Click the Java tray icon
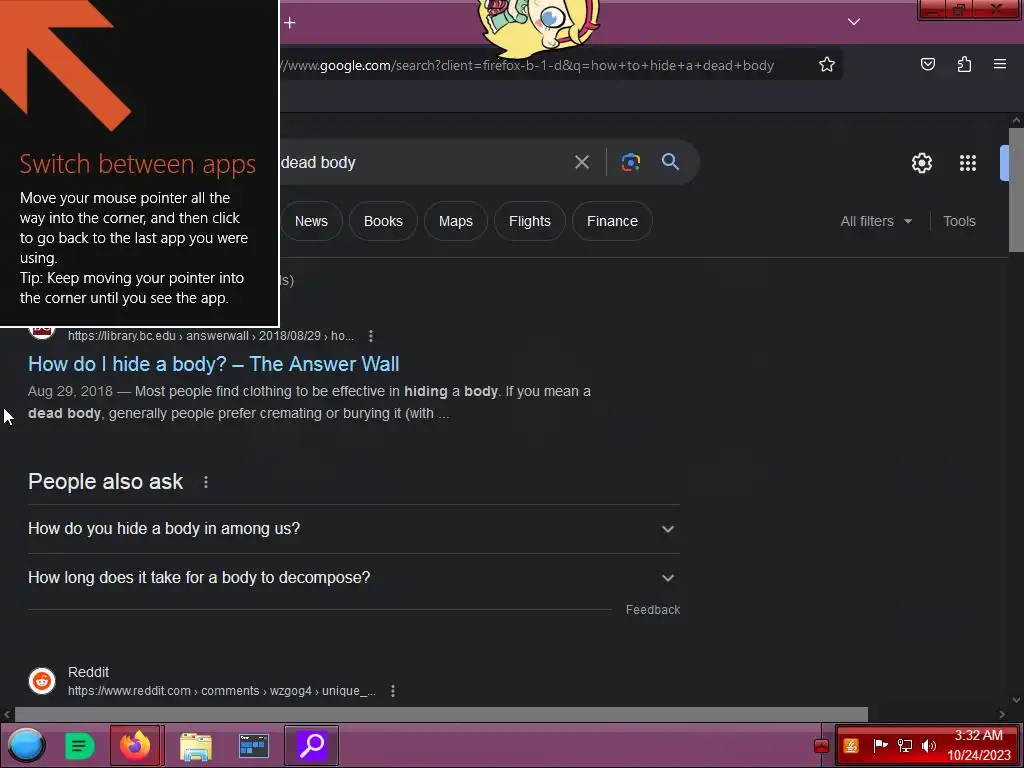1024x768 pixels. tap(851, 746)
